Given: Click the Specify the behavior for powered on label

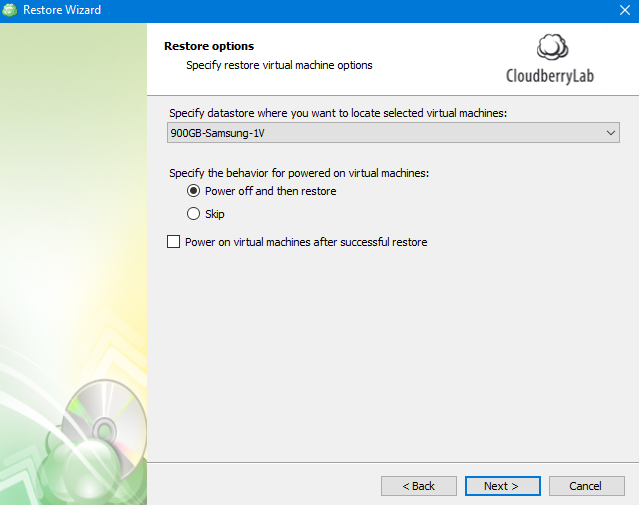Looking at the screenshot, I should [299, 173].
